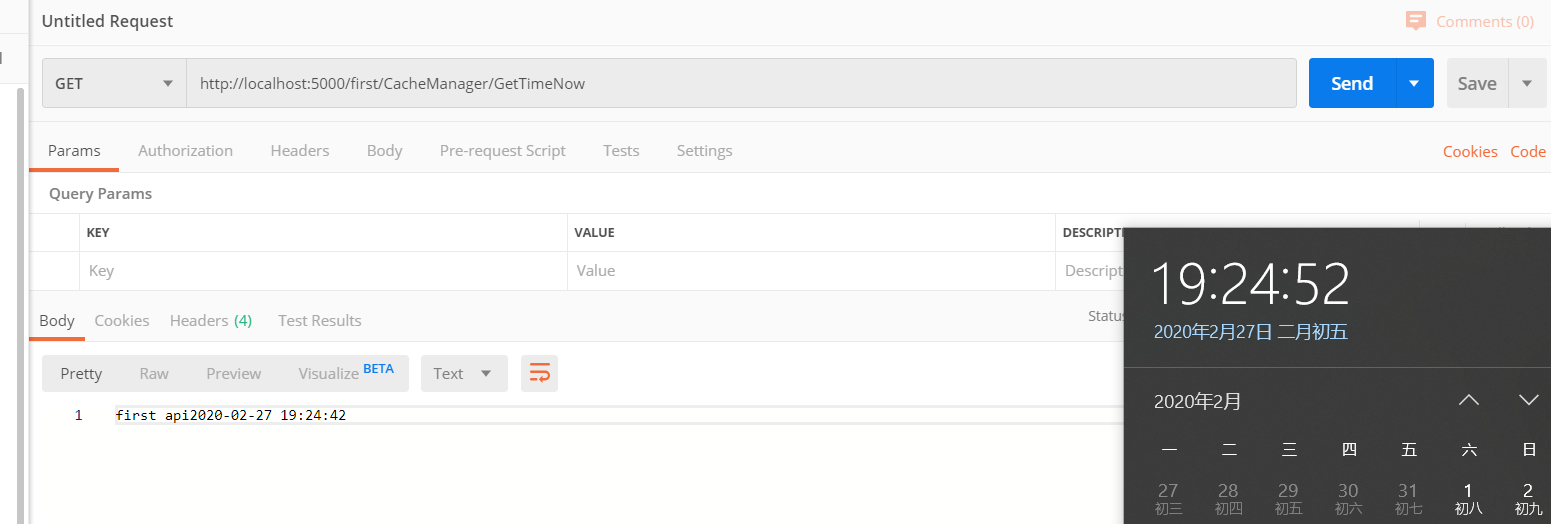Image resolution: width=1551 pixels, height=524 pixels.
Task: Select calendar day 1 (初八)
Action: [1468, 498]
